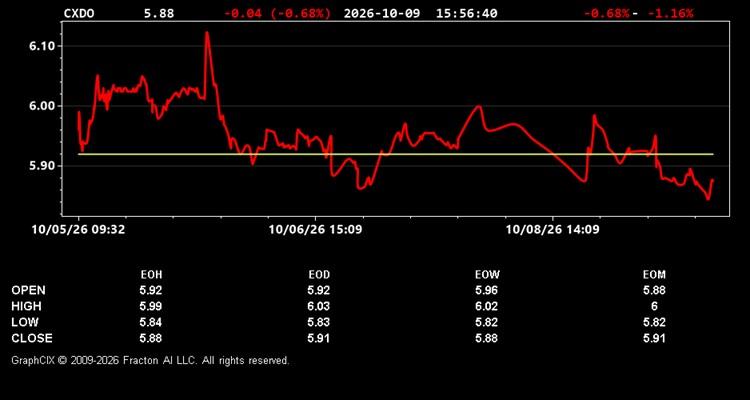This screenshot has height=400, width=750.
Task: Click the EOM OPEN value 5.88
Action: tap(654, 290)
